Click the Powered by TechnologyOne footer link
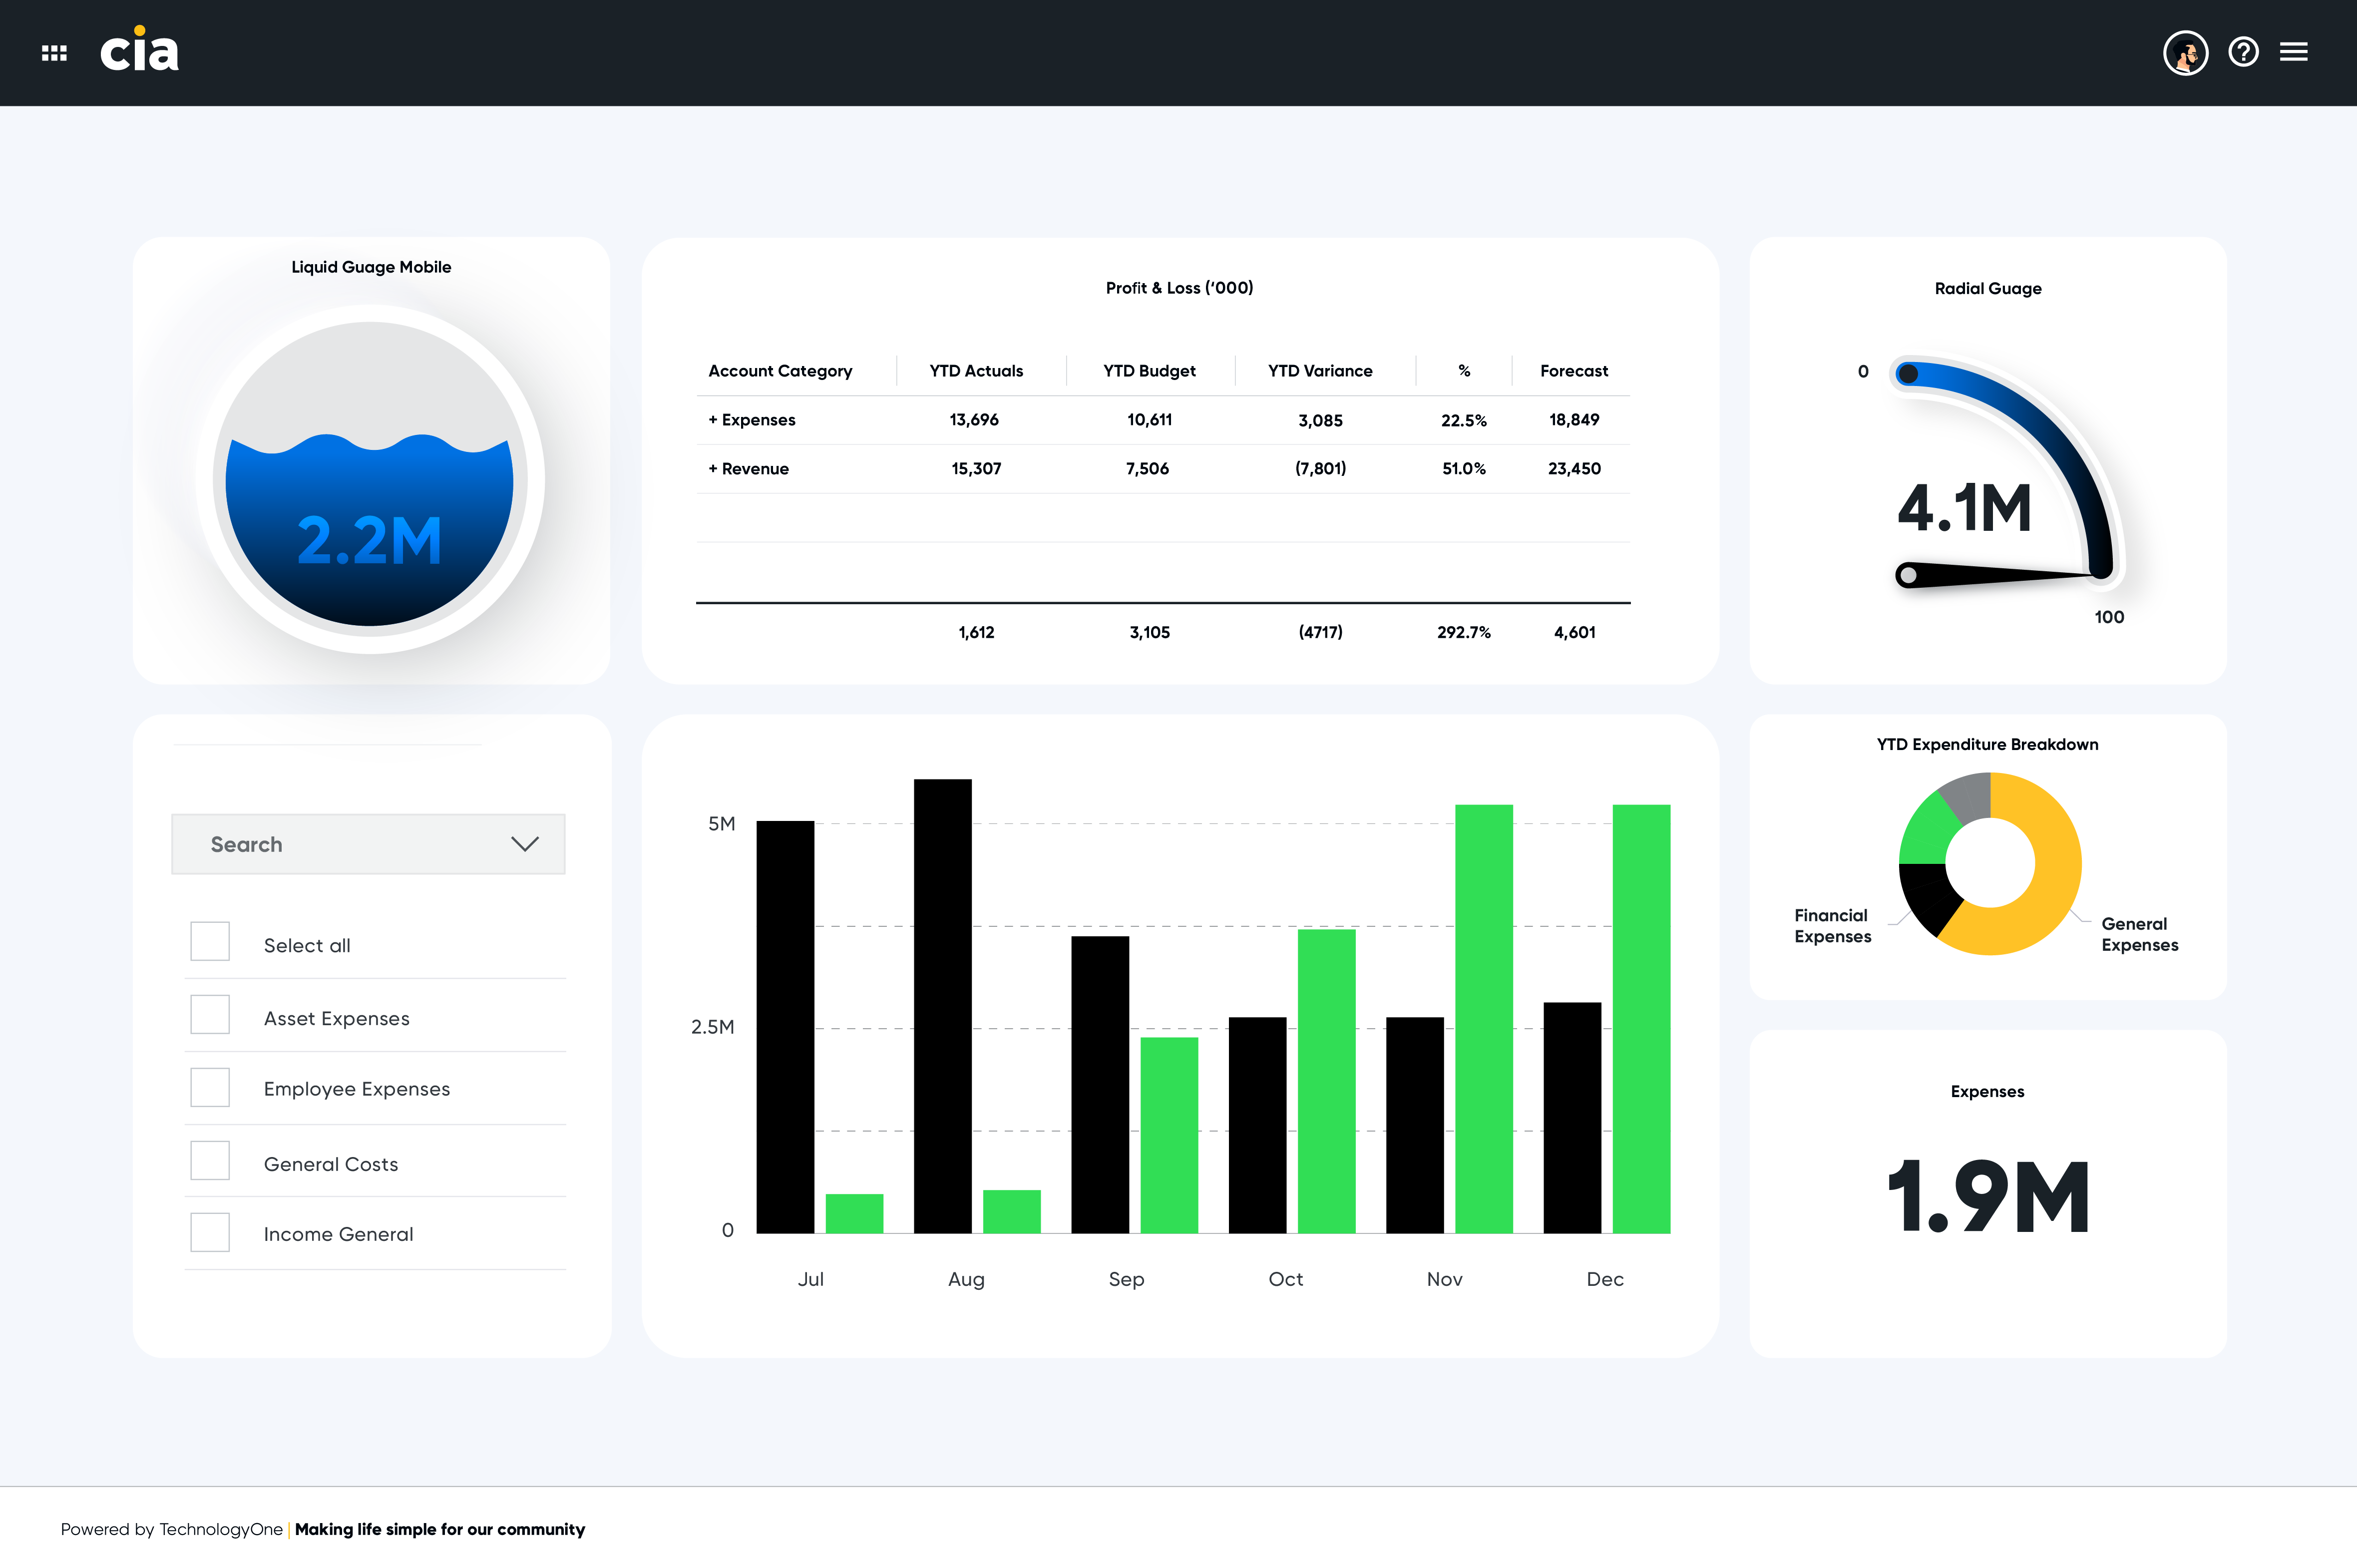This screenshot has width=2357, height=1568. coord(171,1529)
